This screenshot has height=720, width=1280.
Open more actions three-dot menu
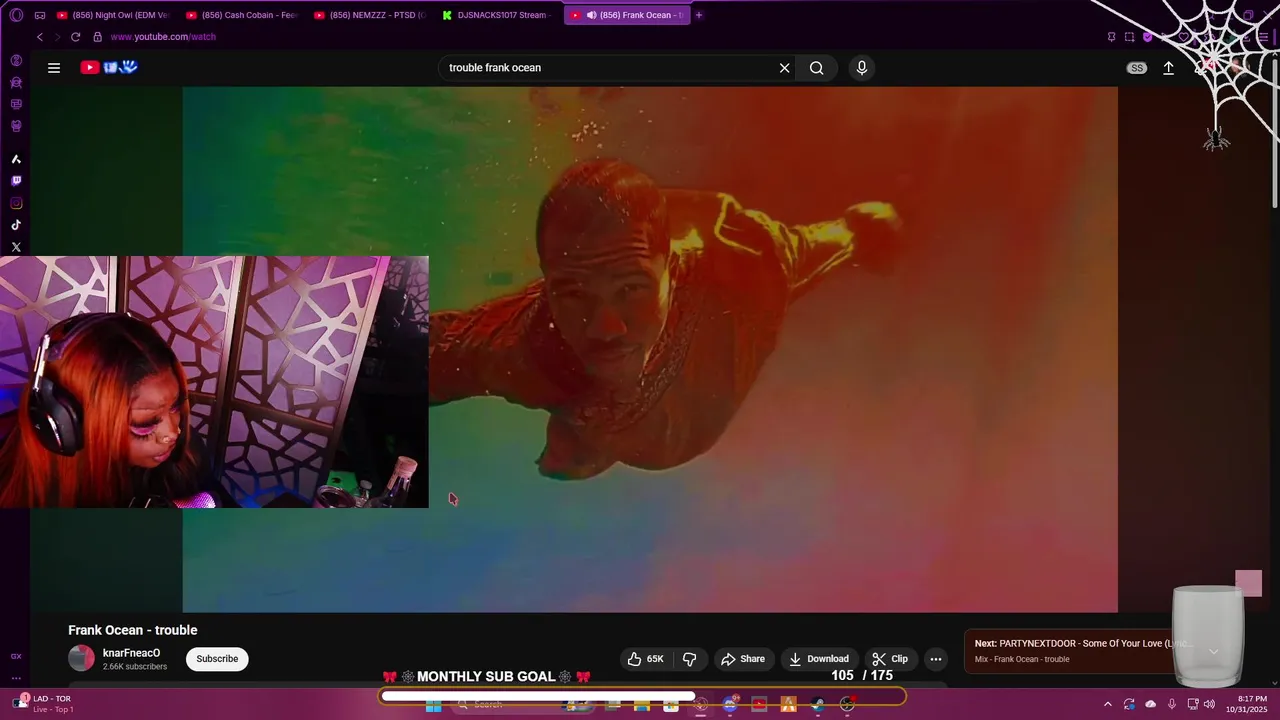pos(935,659)
